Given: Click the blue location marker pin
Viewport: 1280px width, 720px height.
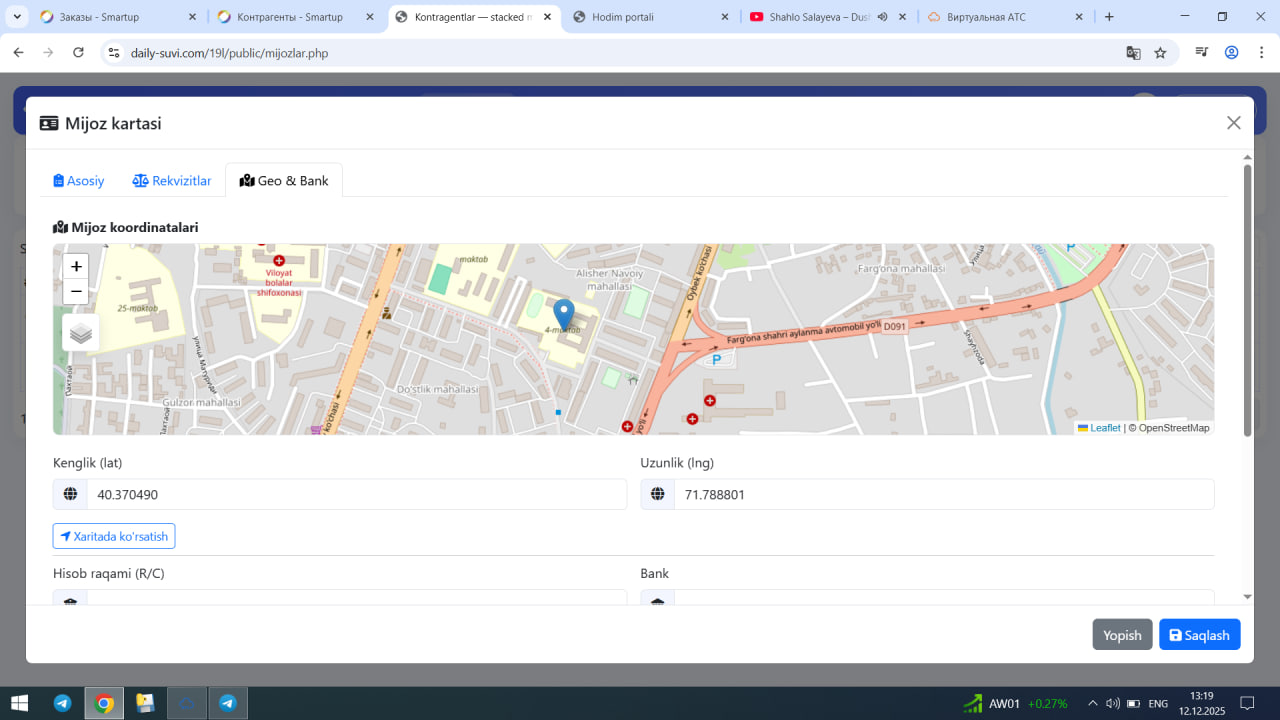Looking at the screenshot, I should pyautogui.click(x=564, y=314).
